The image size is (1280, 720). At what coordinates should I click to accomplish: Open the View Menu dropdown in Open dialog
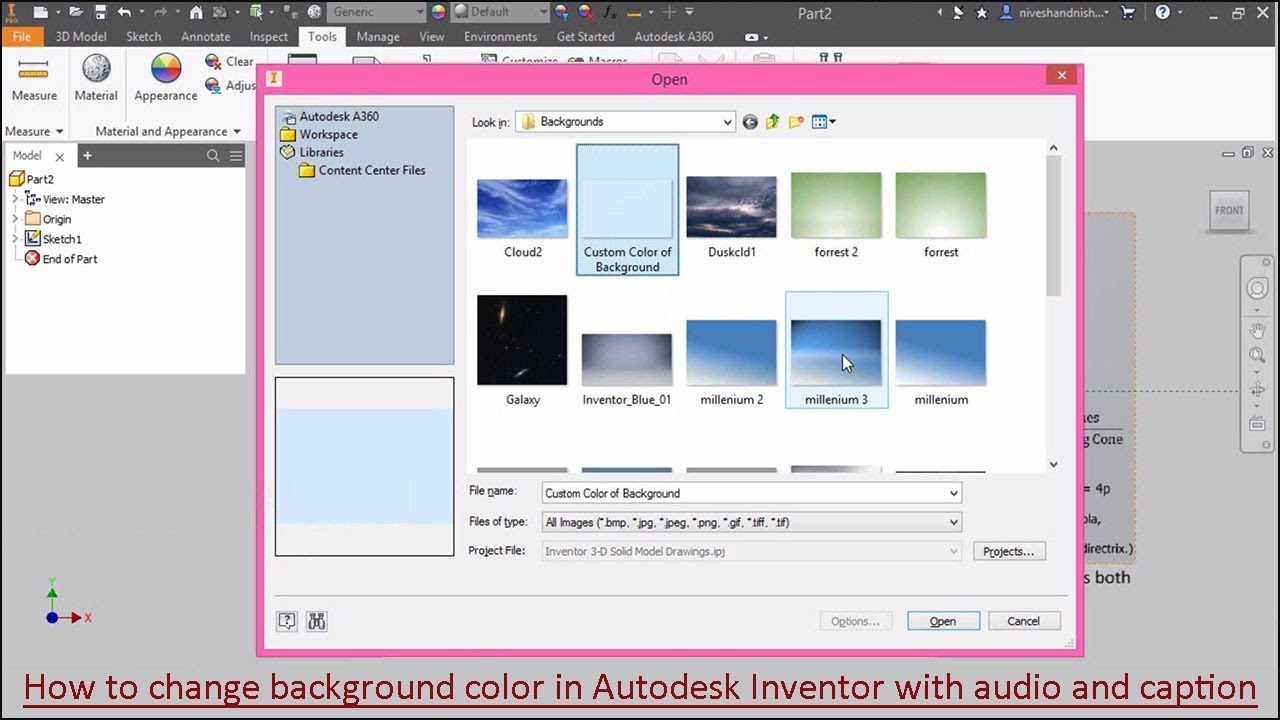click(824, 122)
